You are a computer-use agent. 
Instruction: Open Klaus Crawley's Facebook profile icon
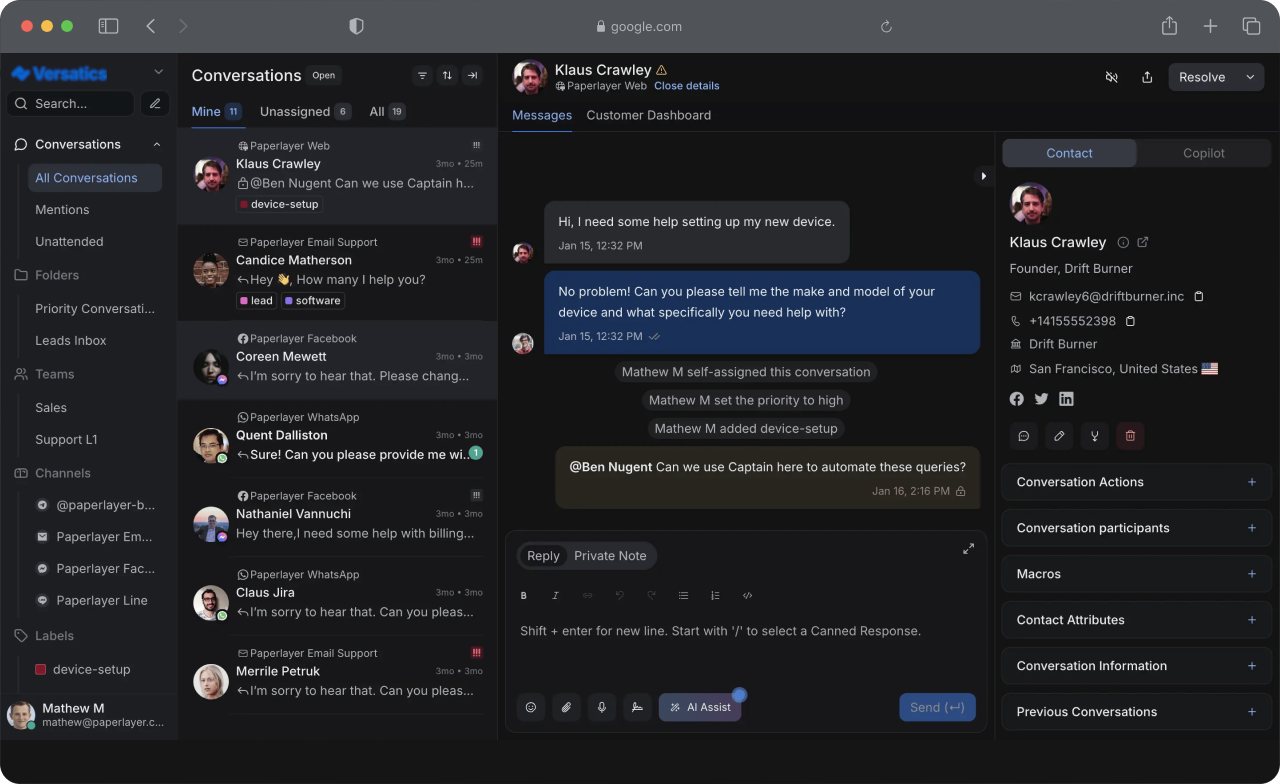(x=1017, y=398)
